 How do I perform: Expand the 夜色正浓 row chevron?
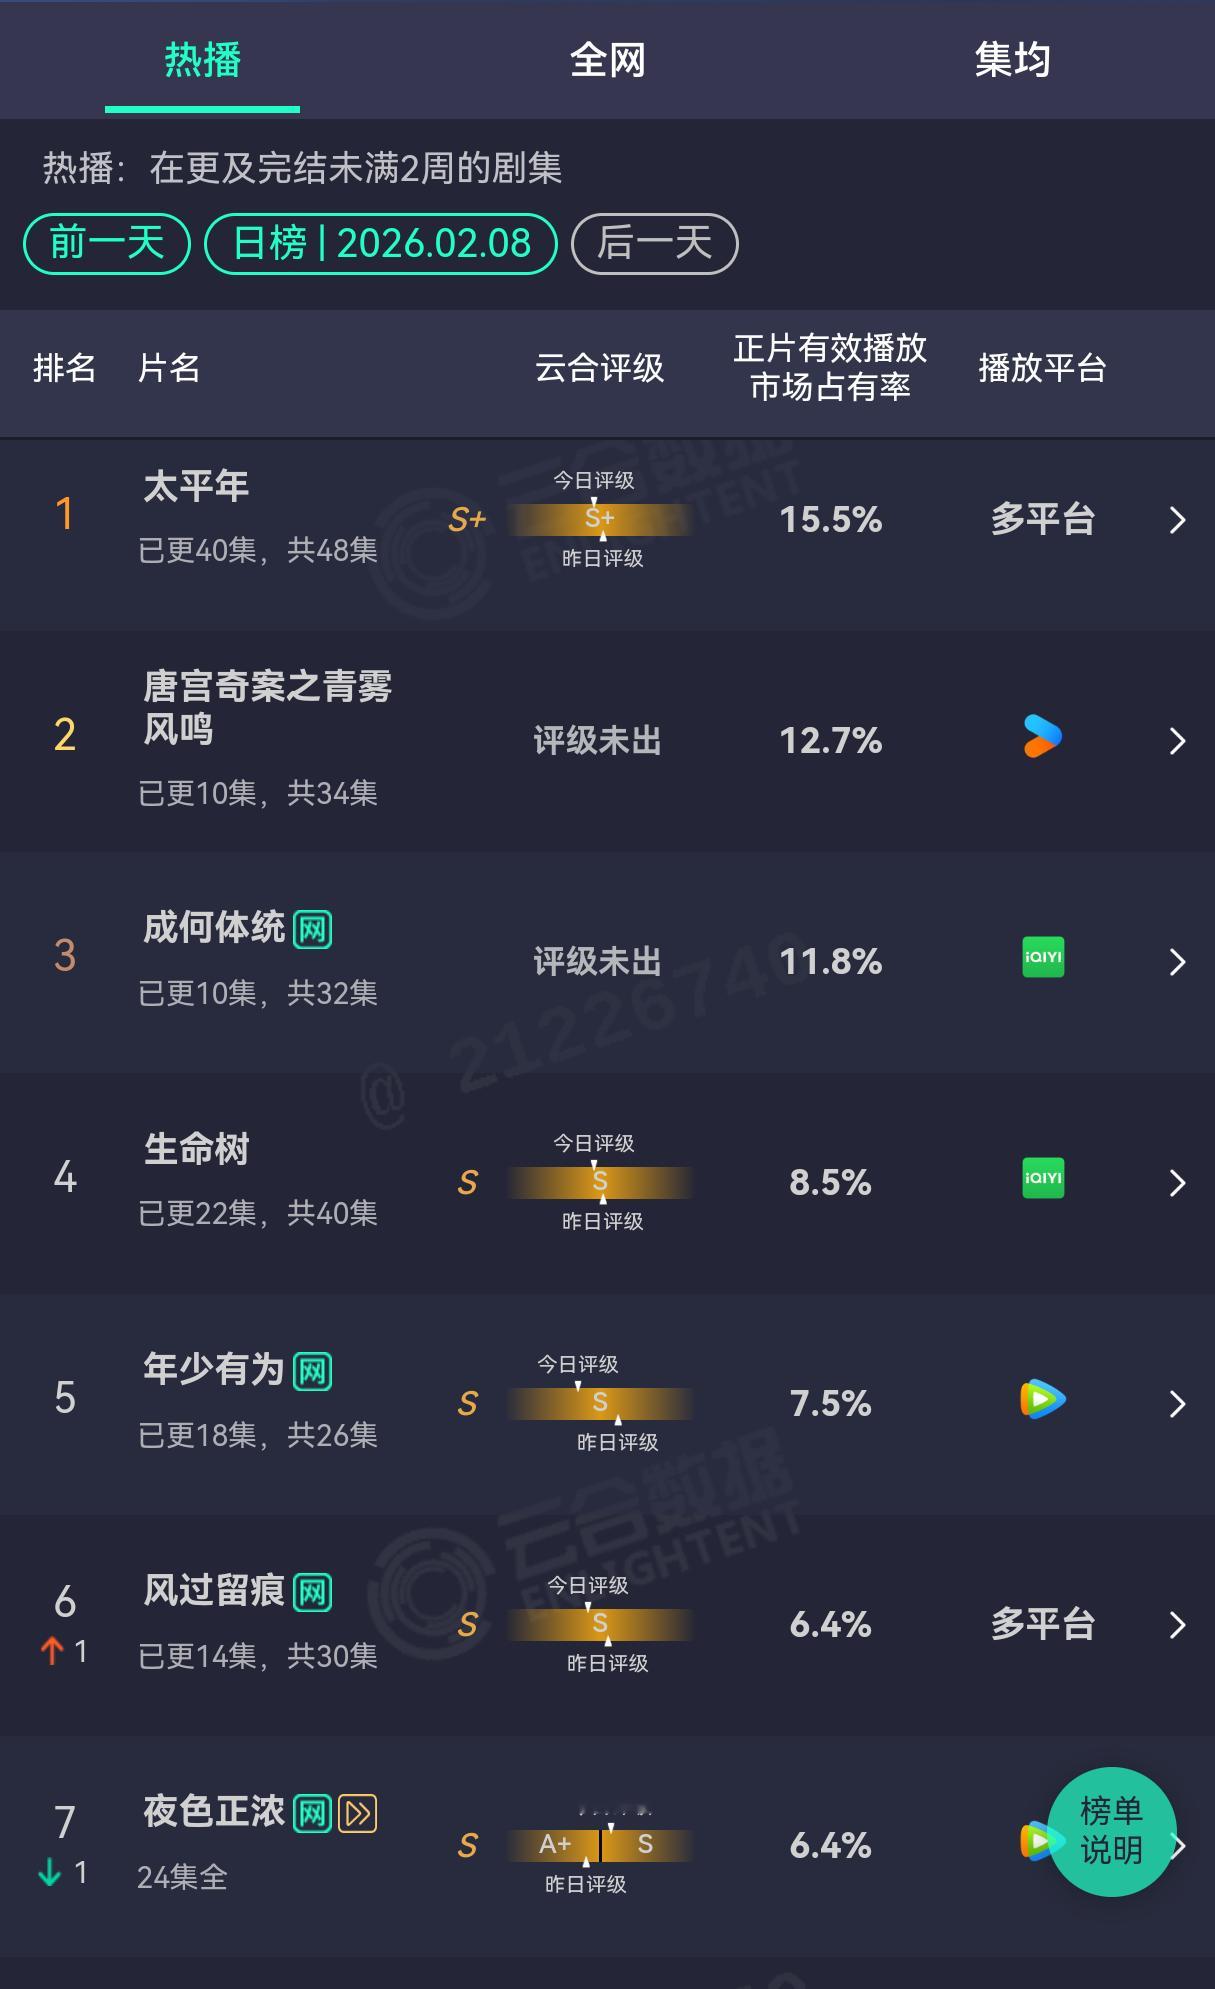1176,1847
